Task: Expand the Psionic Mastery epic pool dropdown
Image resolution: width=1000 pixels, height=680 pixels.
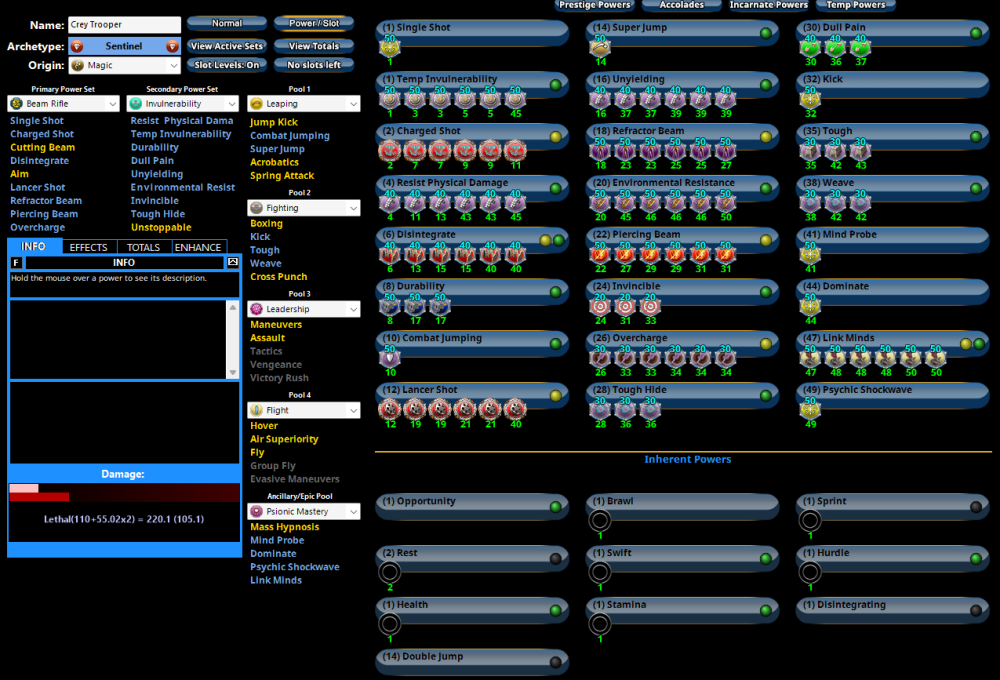Action: coord(304,511)
